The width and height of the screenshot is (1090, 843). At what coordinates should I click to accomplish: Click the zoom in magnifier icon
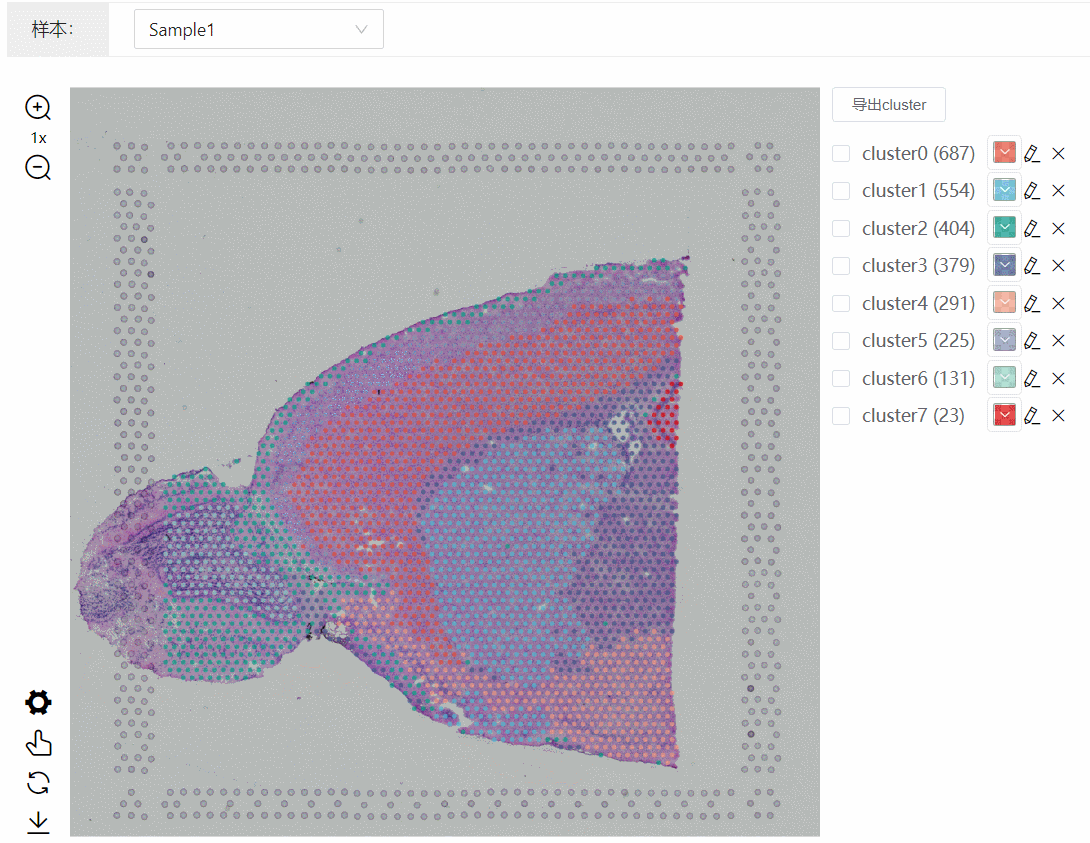coord(38,108)
